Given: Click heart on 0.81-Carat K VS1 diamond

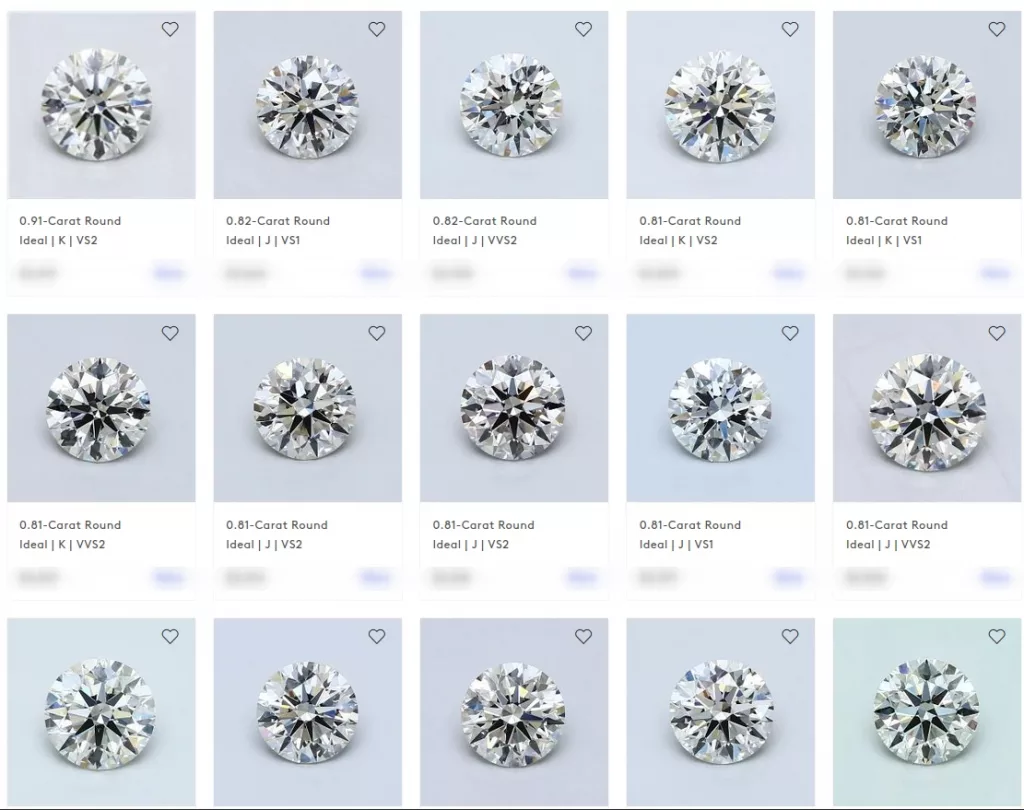Looking at the screenshot, I should (x=997, y=29).
